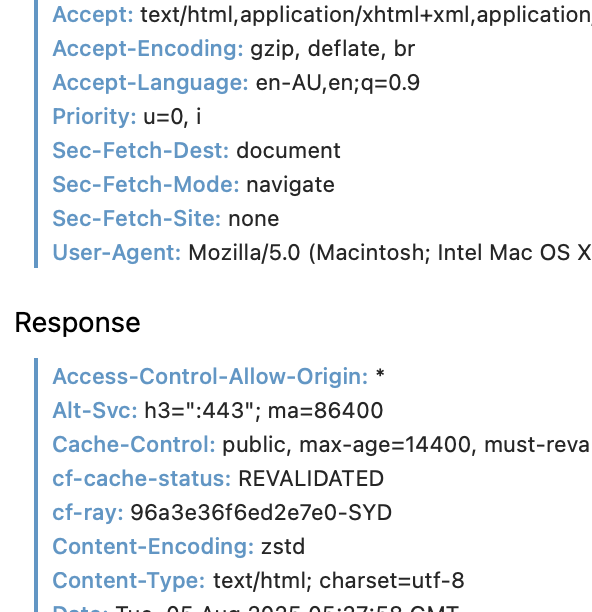Click the Priority header label
This screenshot has height=612, width=592.
point(94,117)
